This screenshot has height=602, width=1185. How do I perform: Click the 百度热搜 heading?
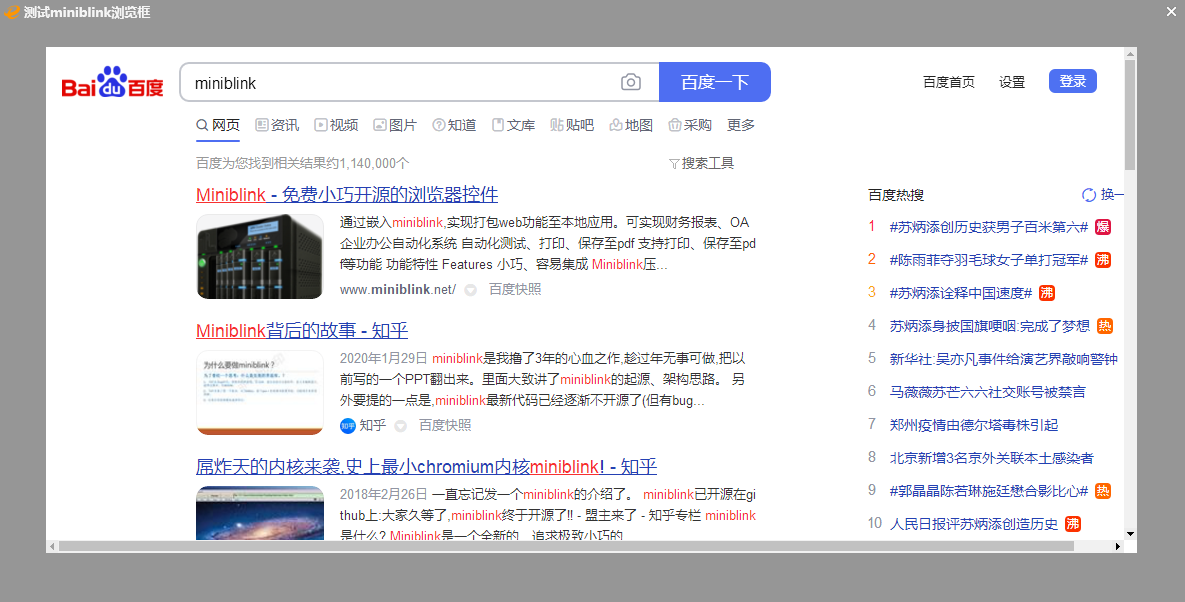(x=896, y=195)
